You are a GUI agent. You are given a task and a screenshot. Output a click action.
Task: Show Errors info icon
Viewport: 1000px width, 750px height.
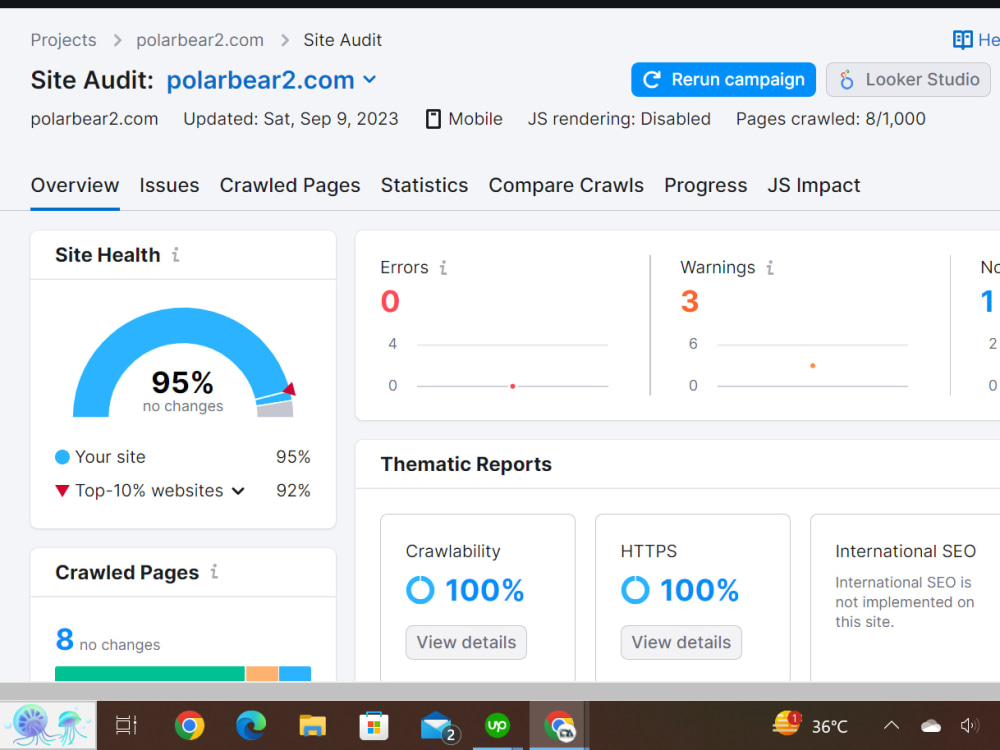pos(443,268)
